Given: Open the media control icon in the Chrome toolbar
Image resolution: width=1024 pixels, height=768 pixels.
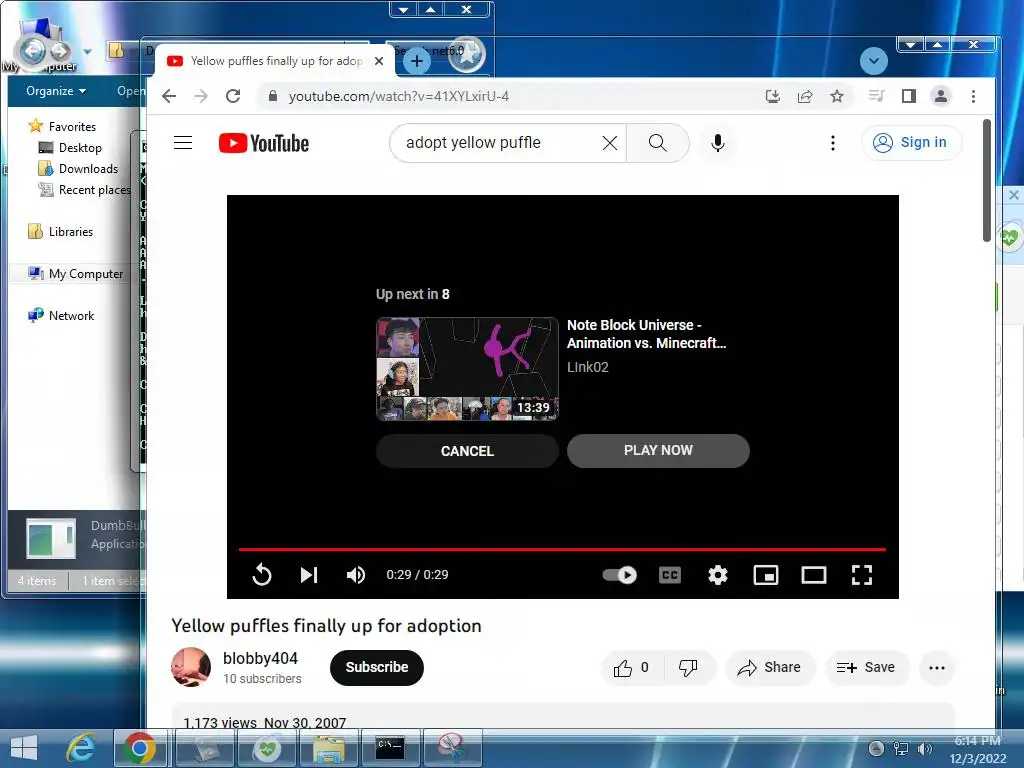Looking at the screenshot, I should pyautogui.click(x=876, y=97).
